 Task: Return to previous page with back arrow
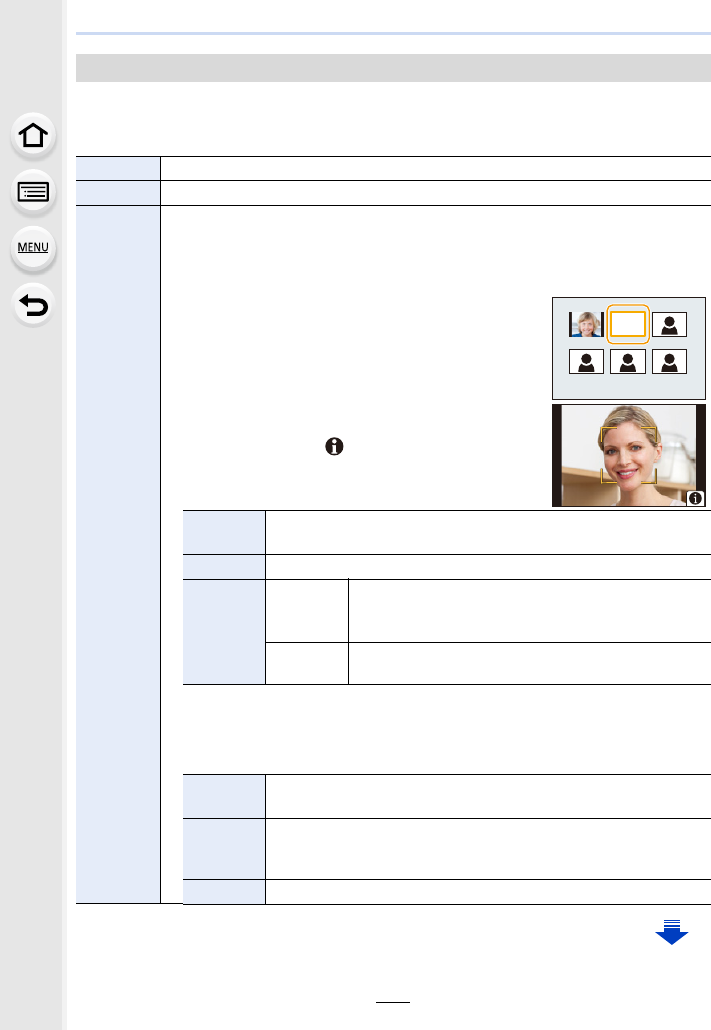click(x=33, y=305)
